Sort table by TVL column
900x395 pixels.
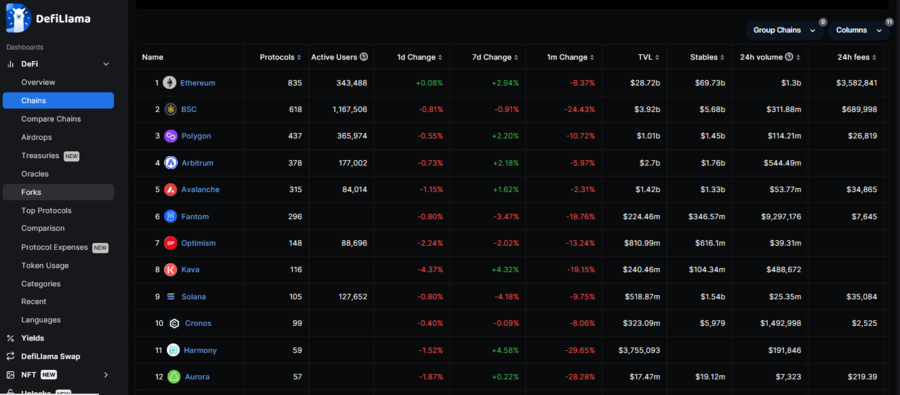[x=649, y=57]
